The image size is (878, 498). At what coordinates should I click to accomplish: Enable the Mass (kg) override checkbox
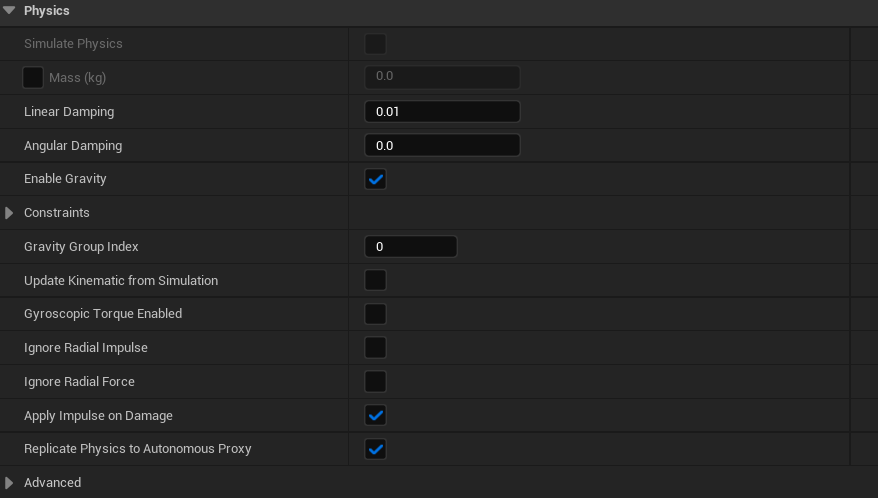point(33,78)
